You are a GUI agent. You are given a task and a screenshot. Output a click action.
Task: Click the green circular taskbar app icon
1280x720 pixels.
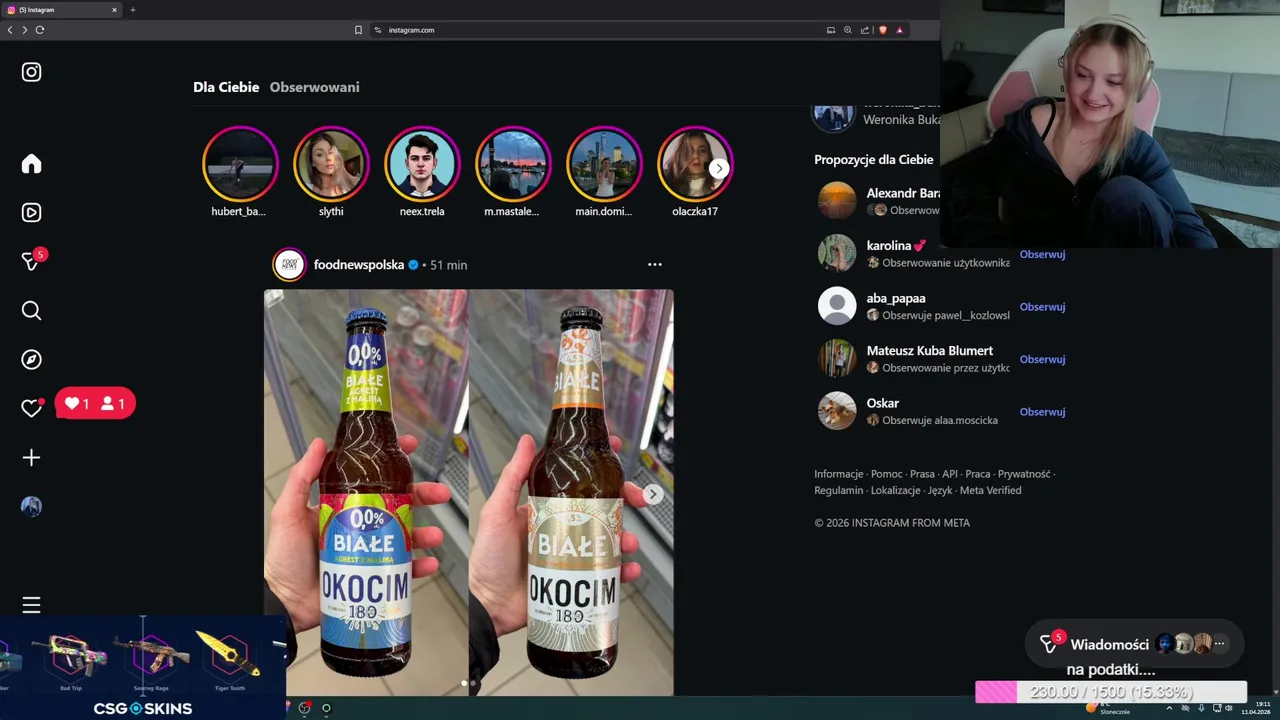326,708
